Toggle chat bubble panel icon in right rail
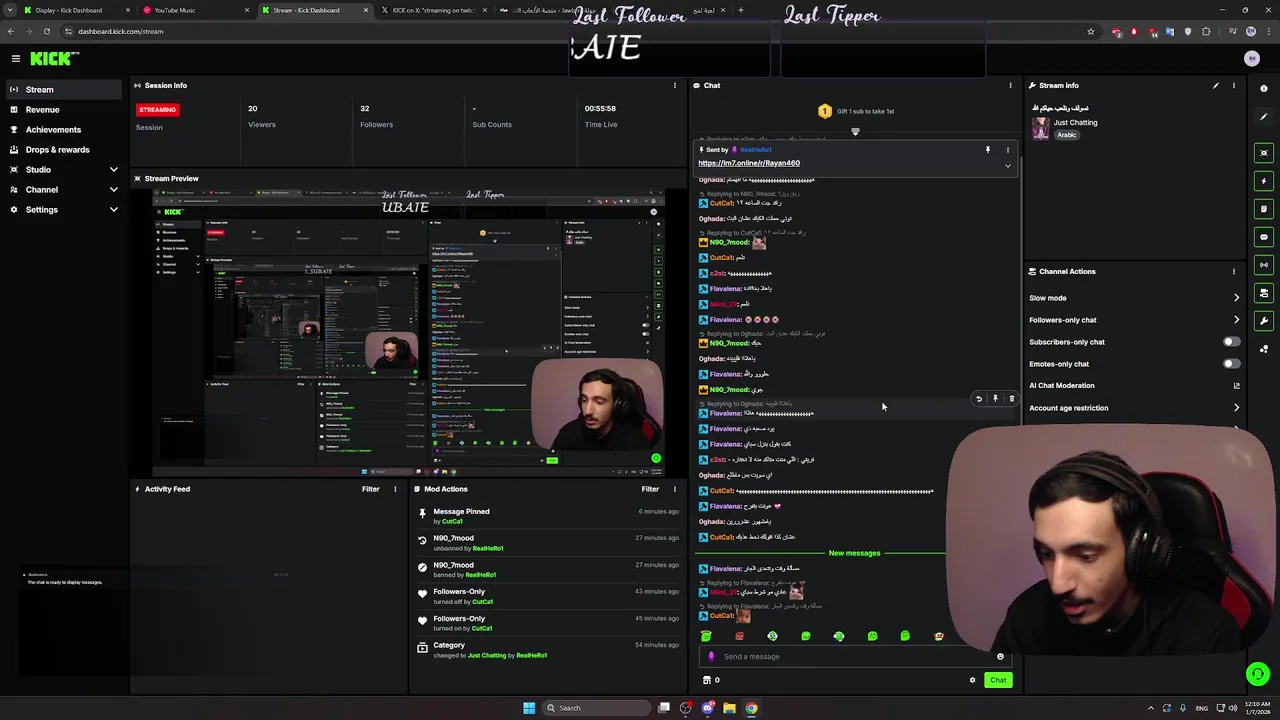The height and width of the screenshot is (720, 1280). pos(1264,237)
